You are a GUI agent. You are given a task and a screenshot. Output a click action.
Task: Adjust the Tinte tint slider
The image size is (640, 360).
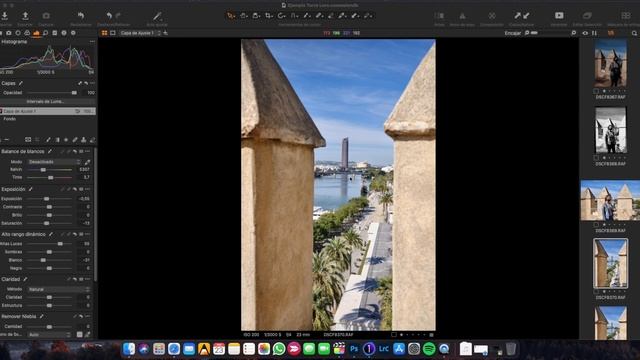50,178
